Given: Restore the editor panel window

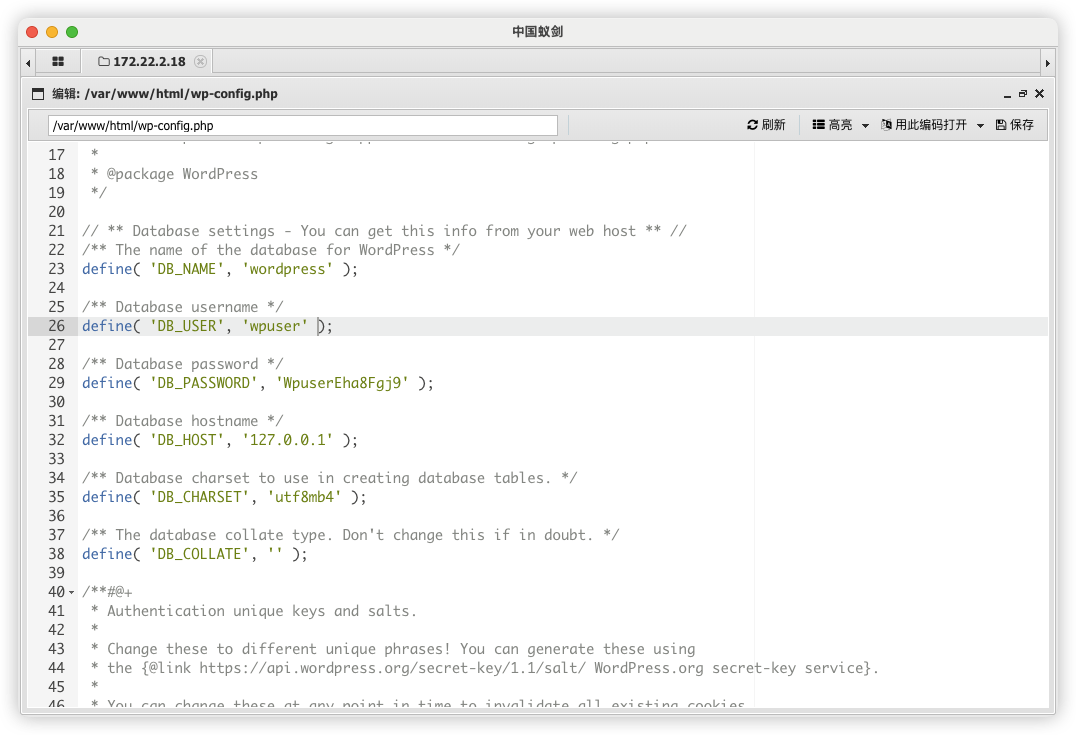Looking at the screenshot, I should pos(1022,94).
